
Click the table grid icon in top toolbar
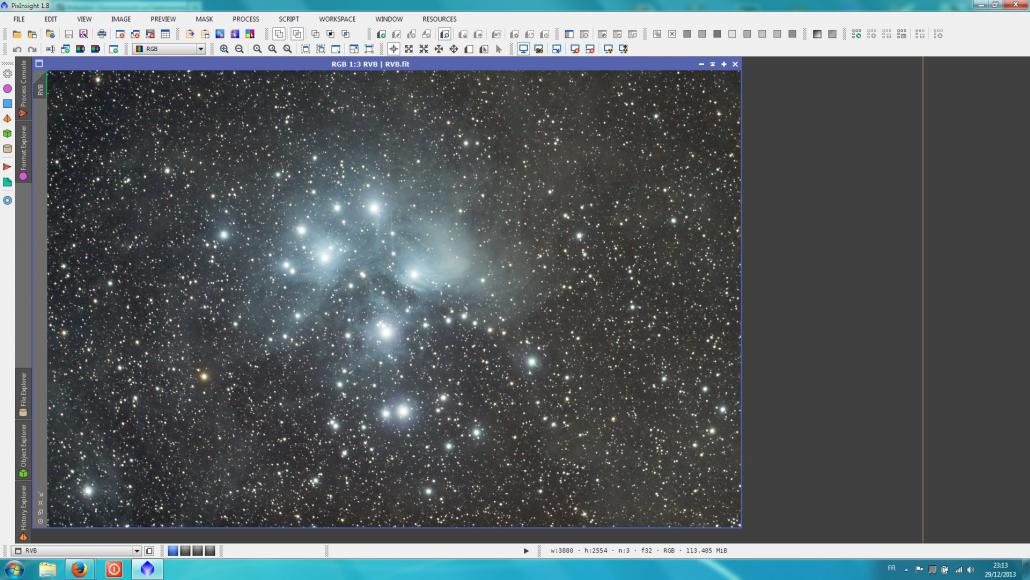point(166,34)
